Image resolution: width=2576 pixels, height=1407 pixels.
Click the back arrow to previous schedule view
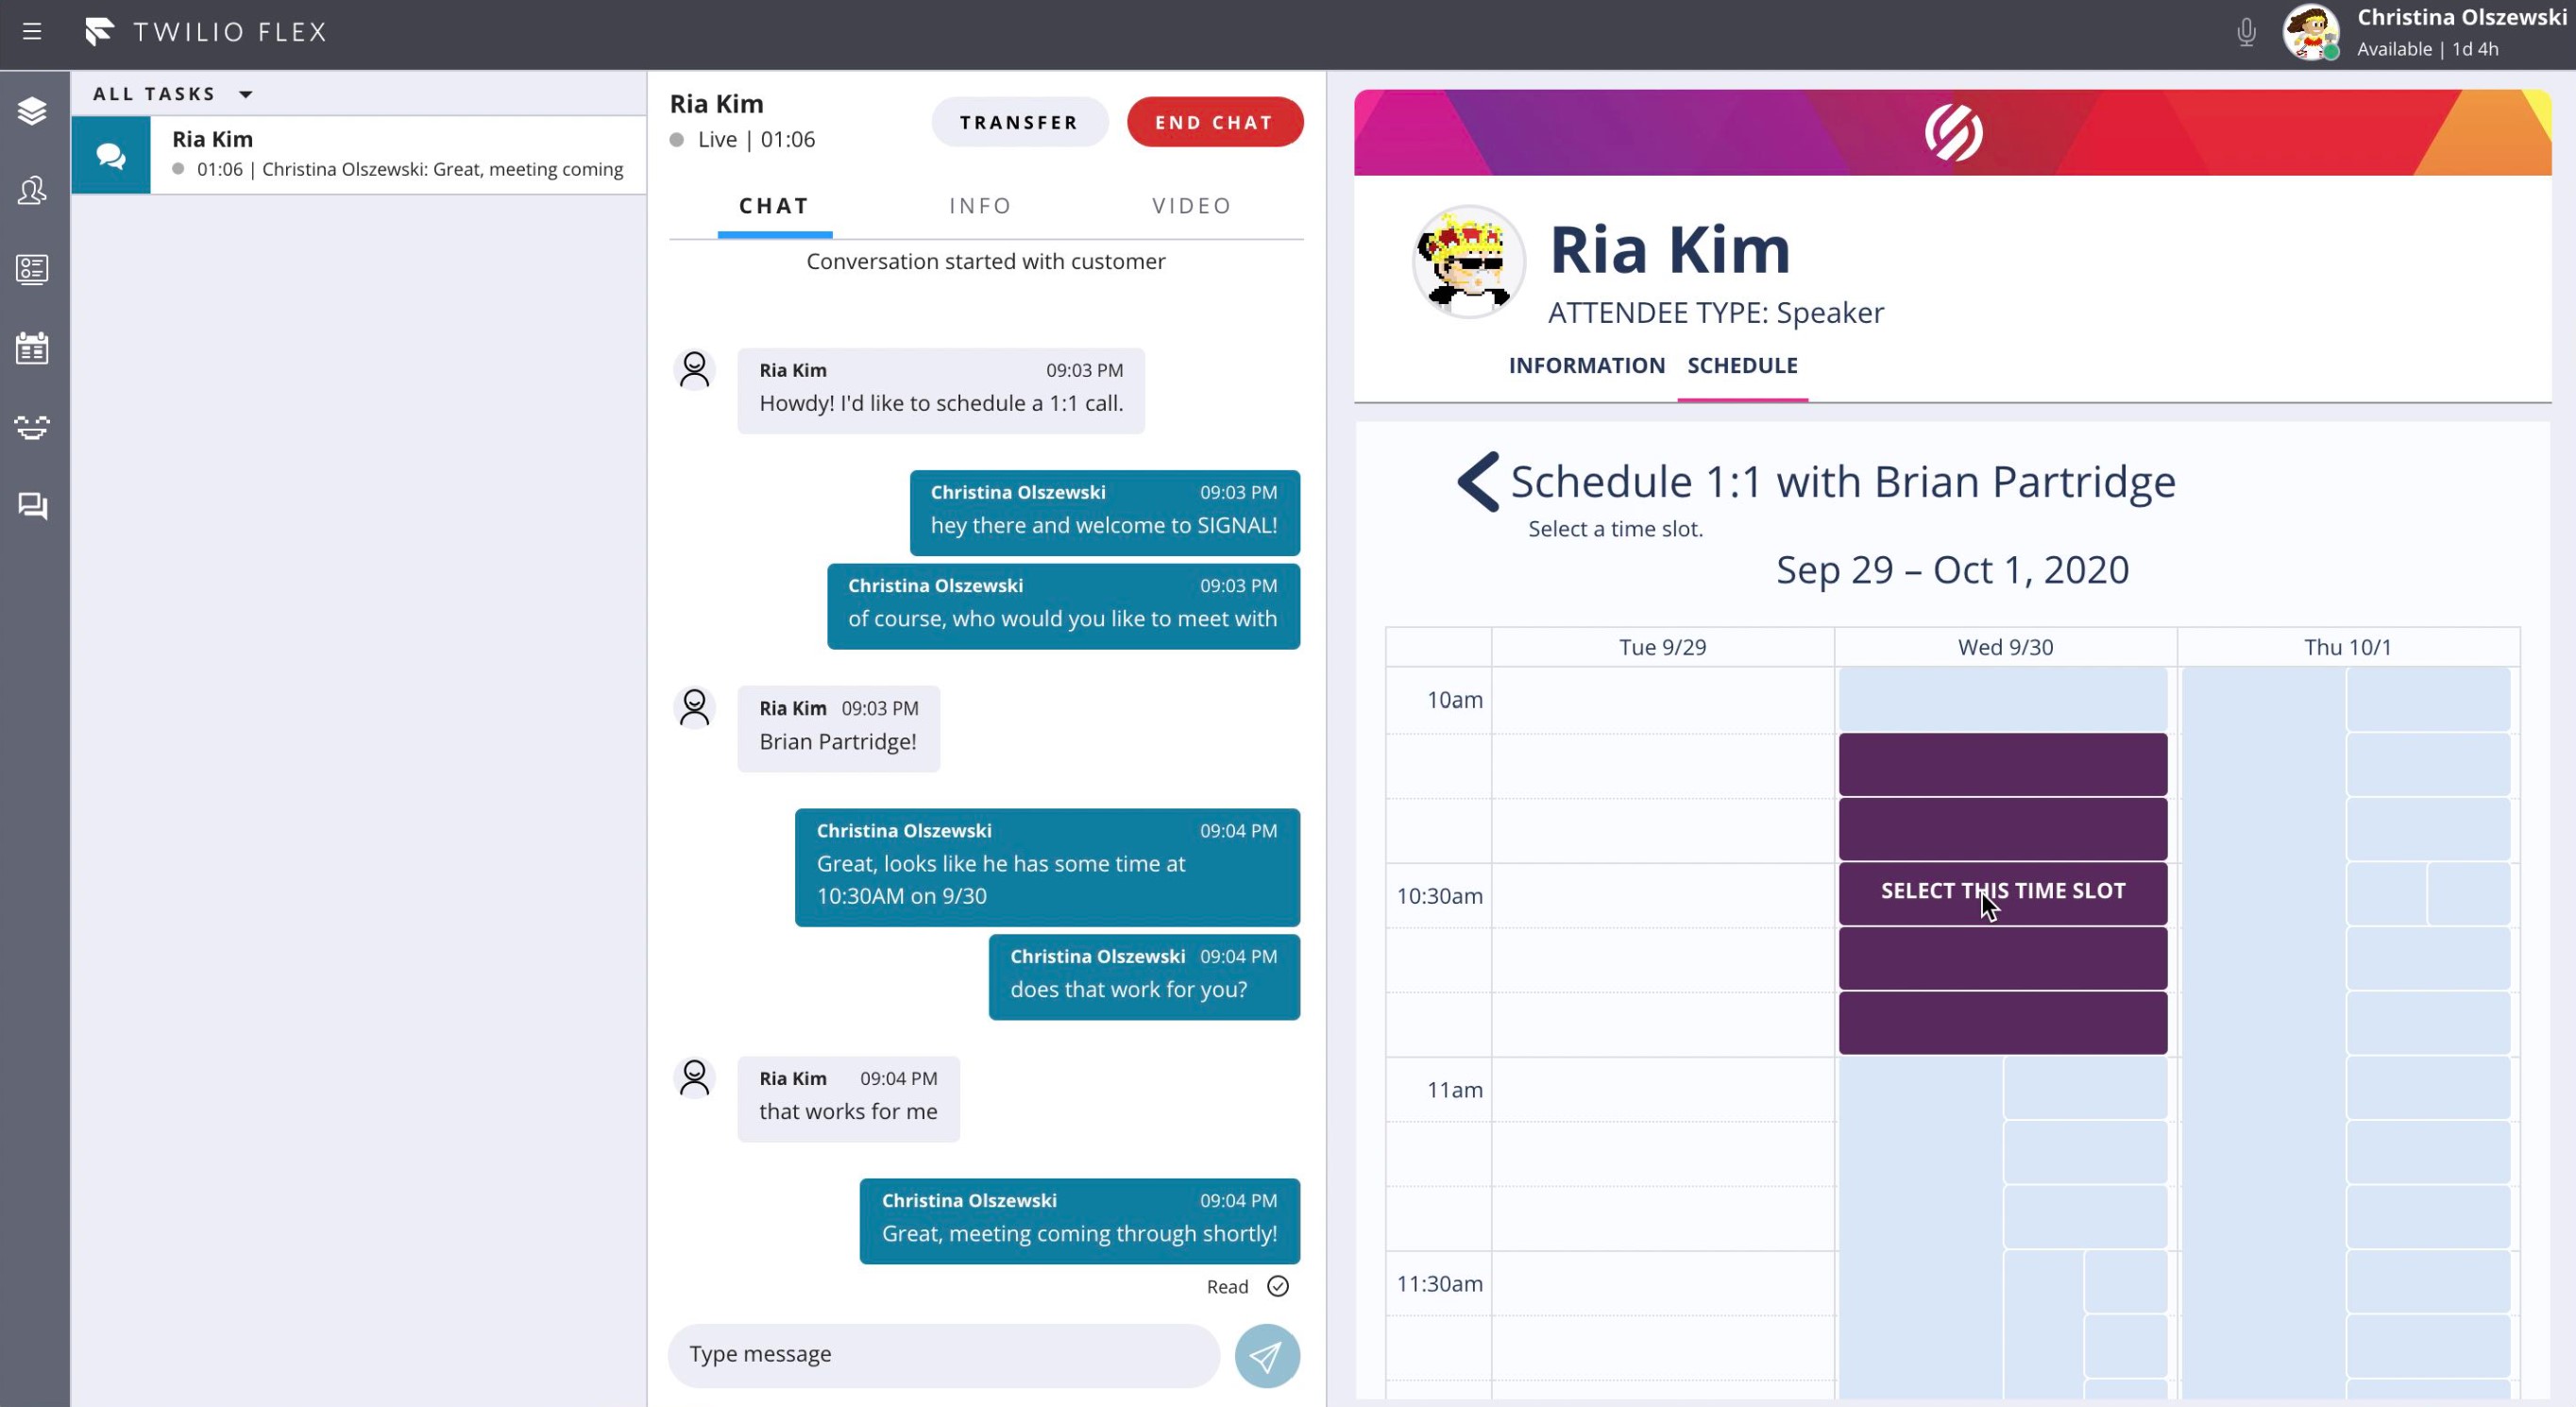(x=1472, y=482)
